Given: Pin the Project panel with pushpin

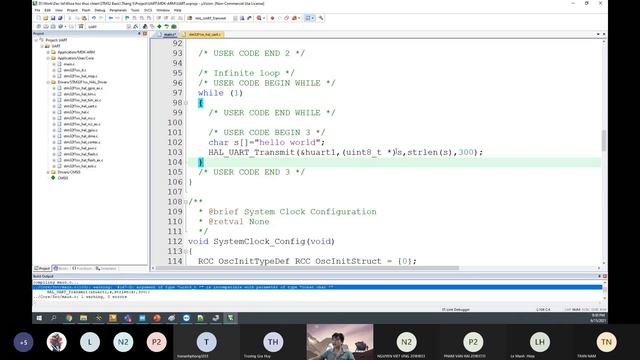Looking at the screenshot, I should tap(139, 33).
